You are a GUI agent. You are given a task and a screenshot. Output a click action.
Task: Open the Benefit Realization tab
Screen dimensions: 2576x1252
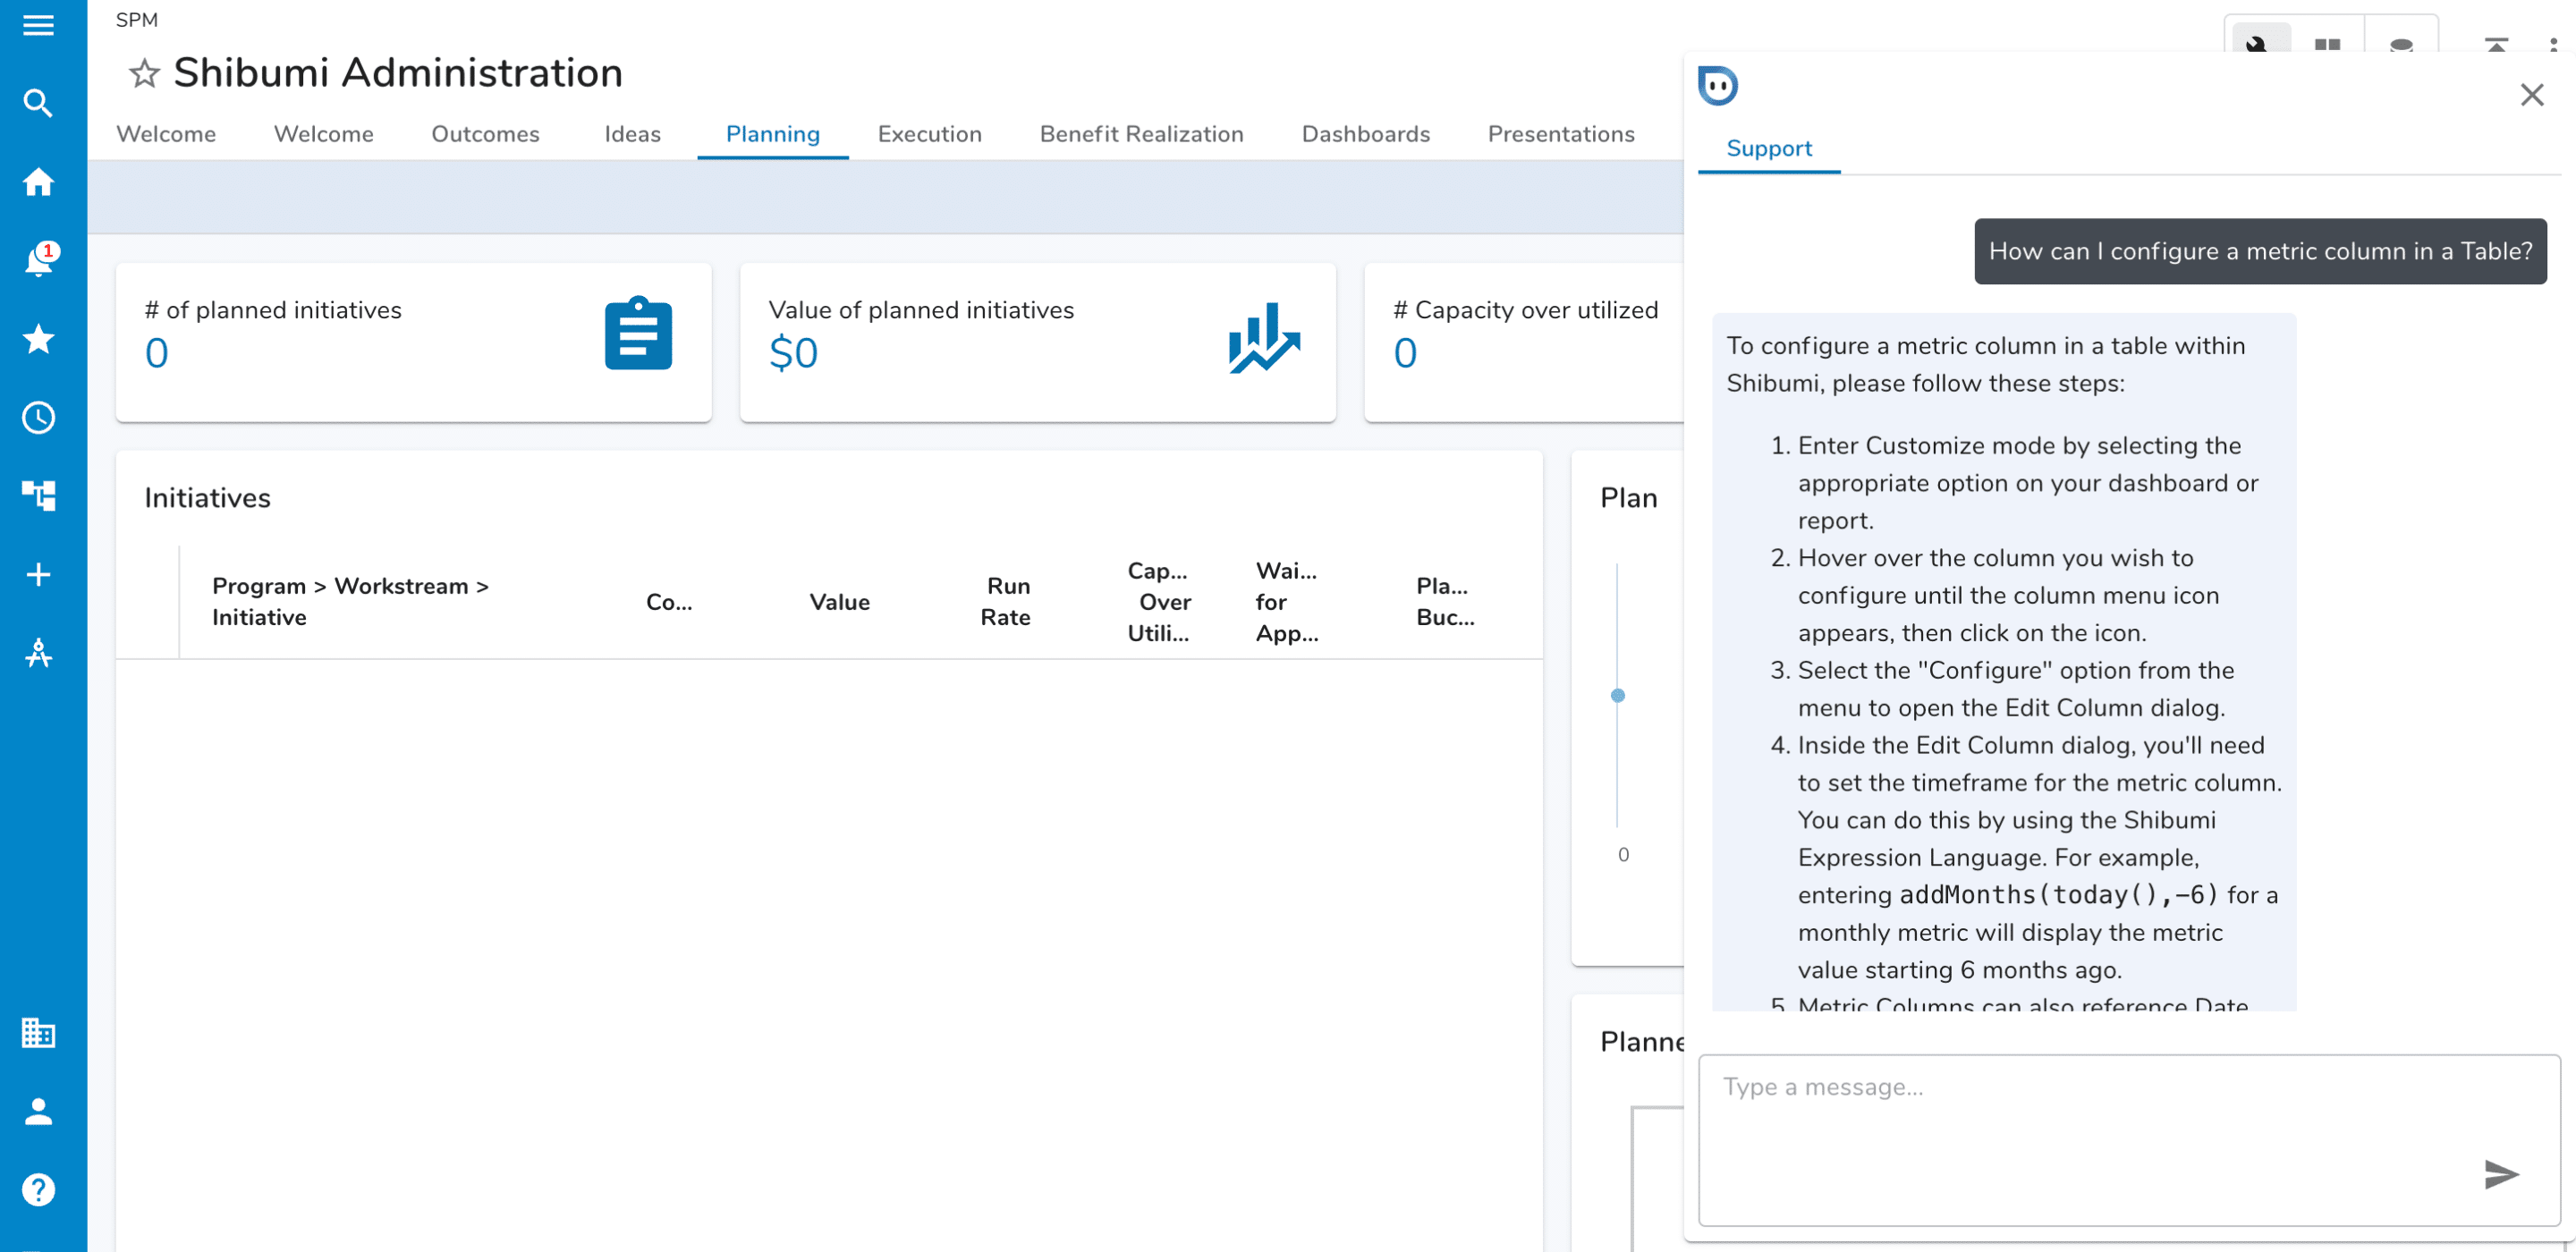[x=1141, y=134]
